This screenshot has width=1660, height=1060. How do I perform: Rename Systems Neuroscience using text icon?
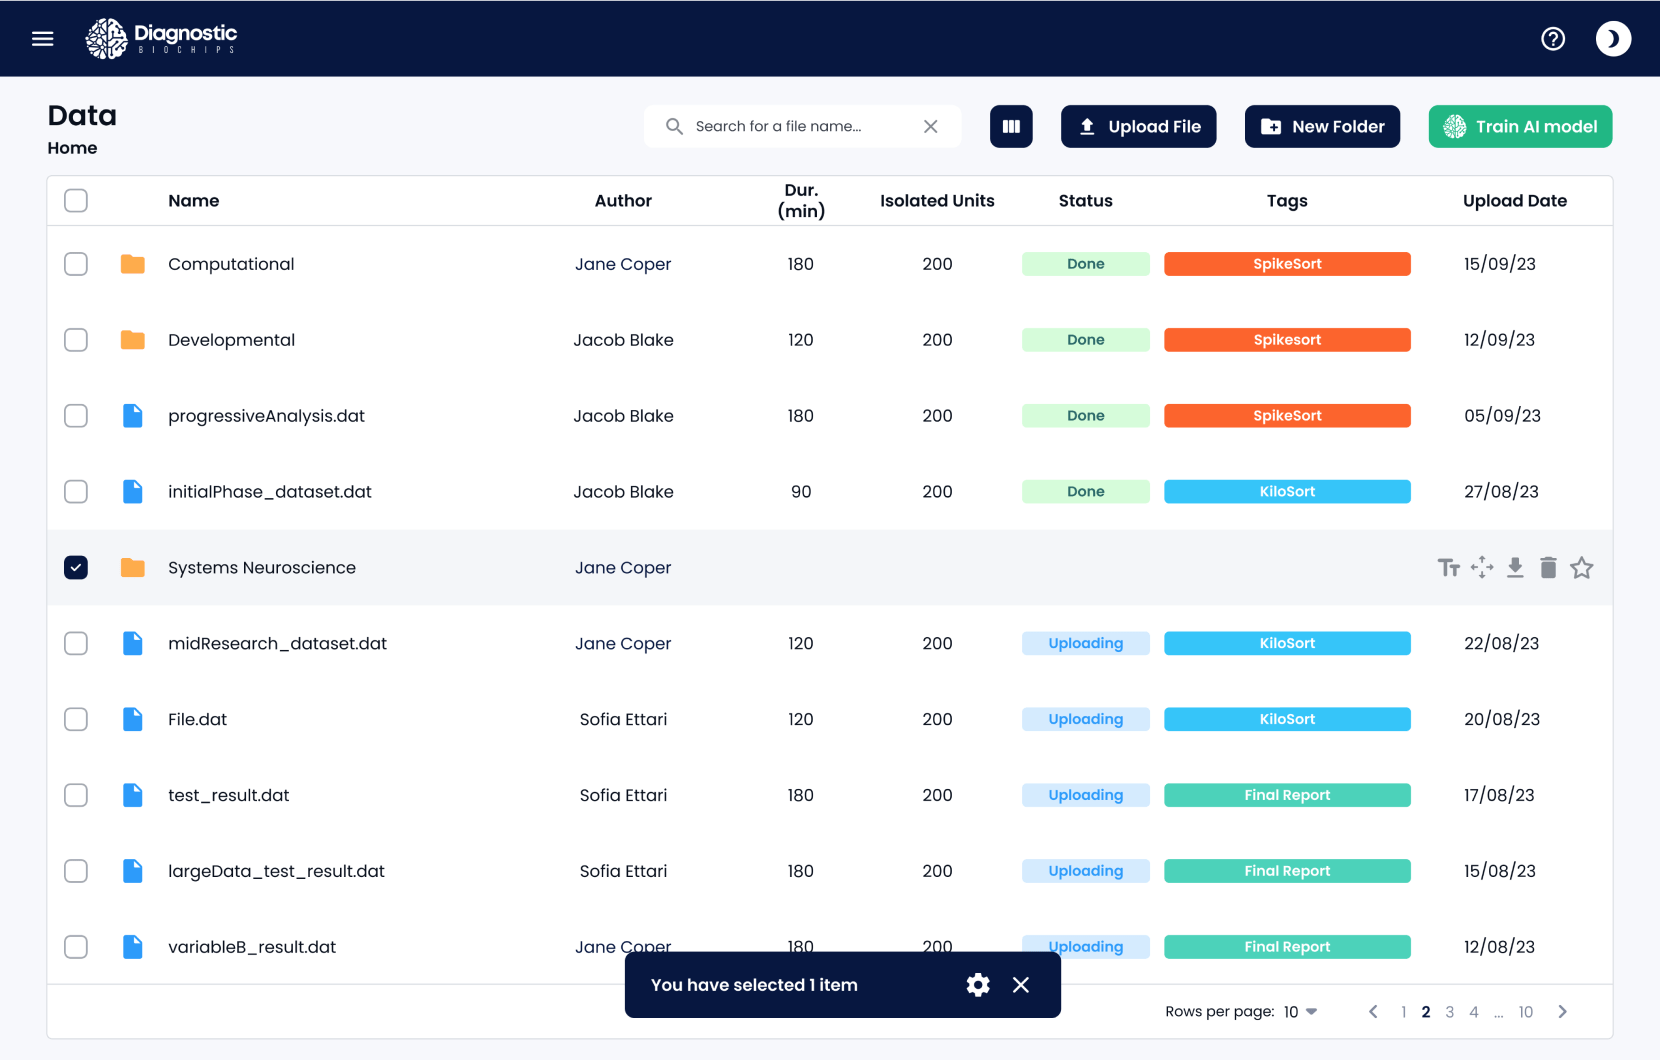tap(1448, 568)
